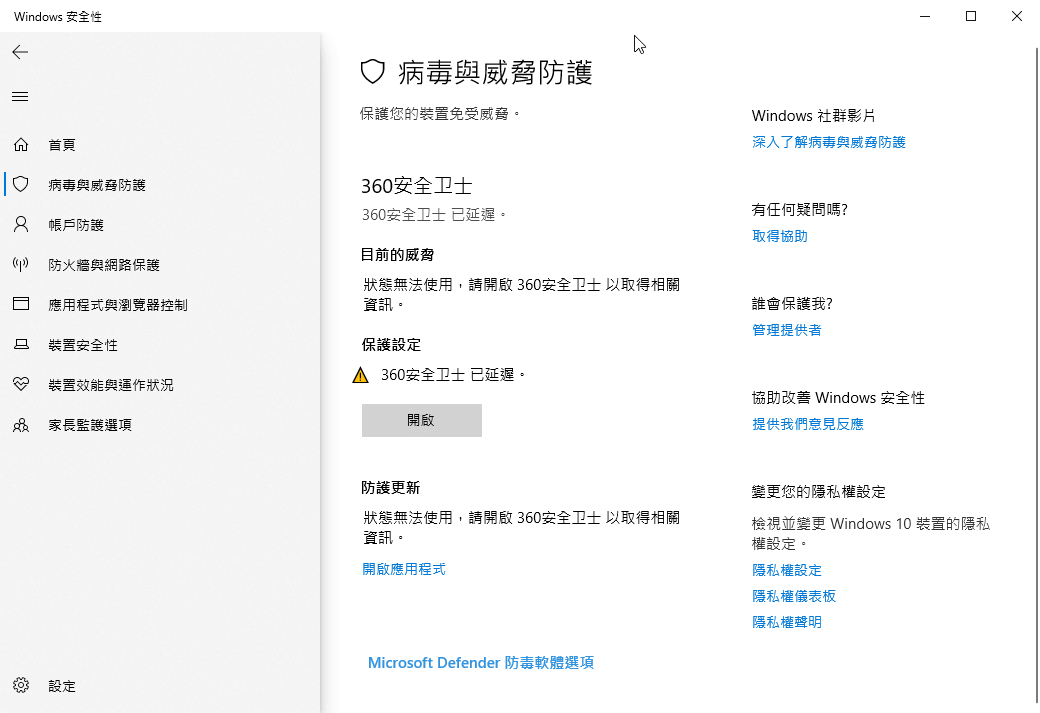Viewport: 1040px width, 713px height.
Task: Select 病毒與威脅防護 in sidebar
Action: click(x=97, y=185)
